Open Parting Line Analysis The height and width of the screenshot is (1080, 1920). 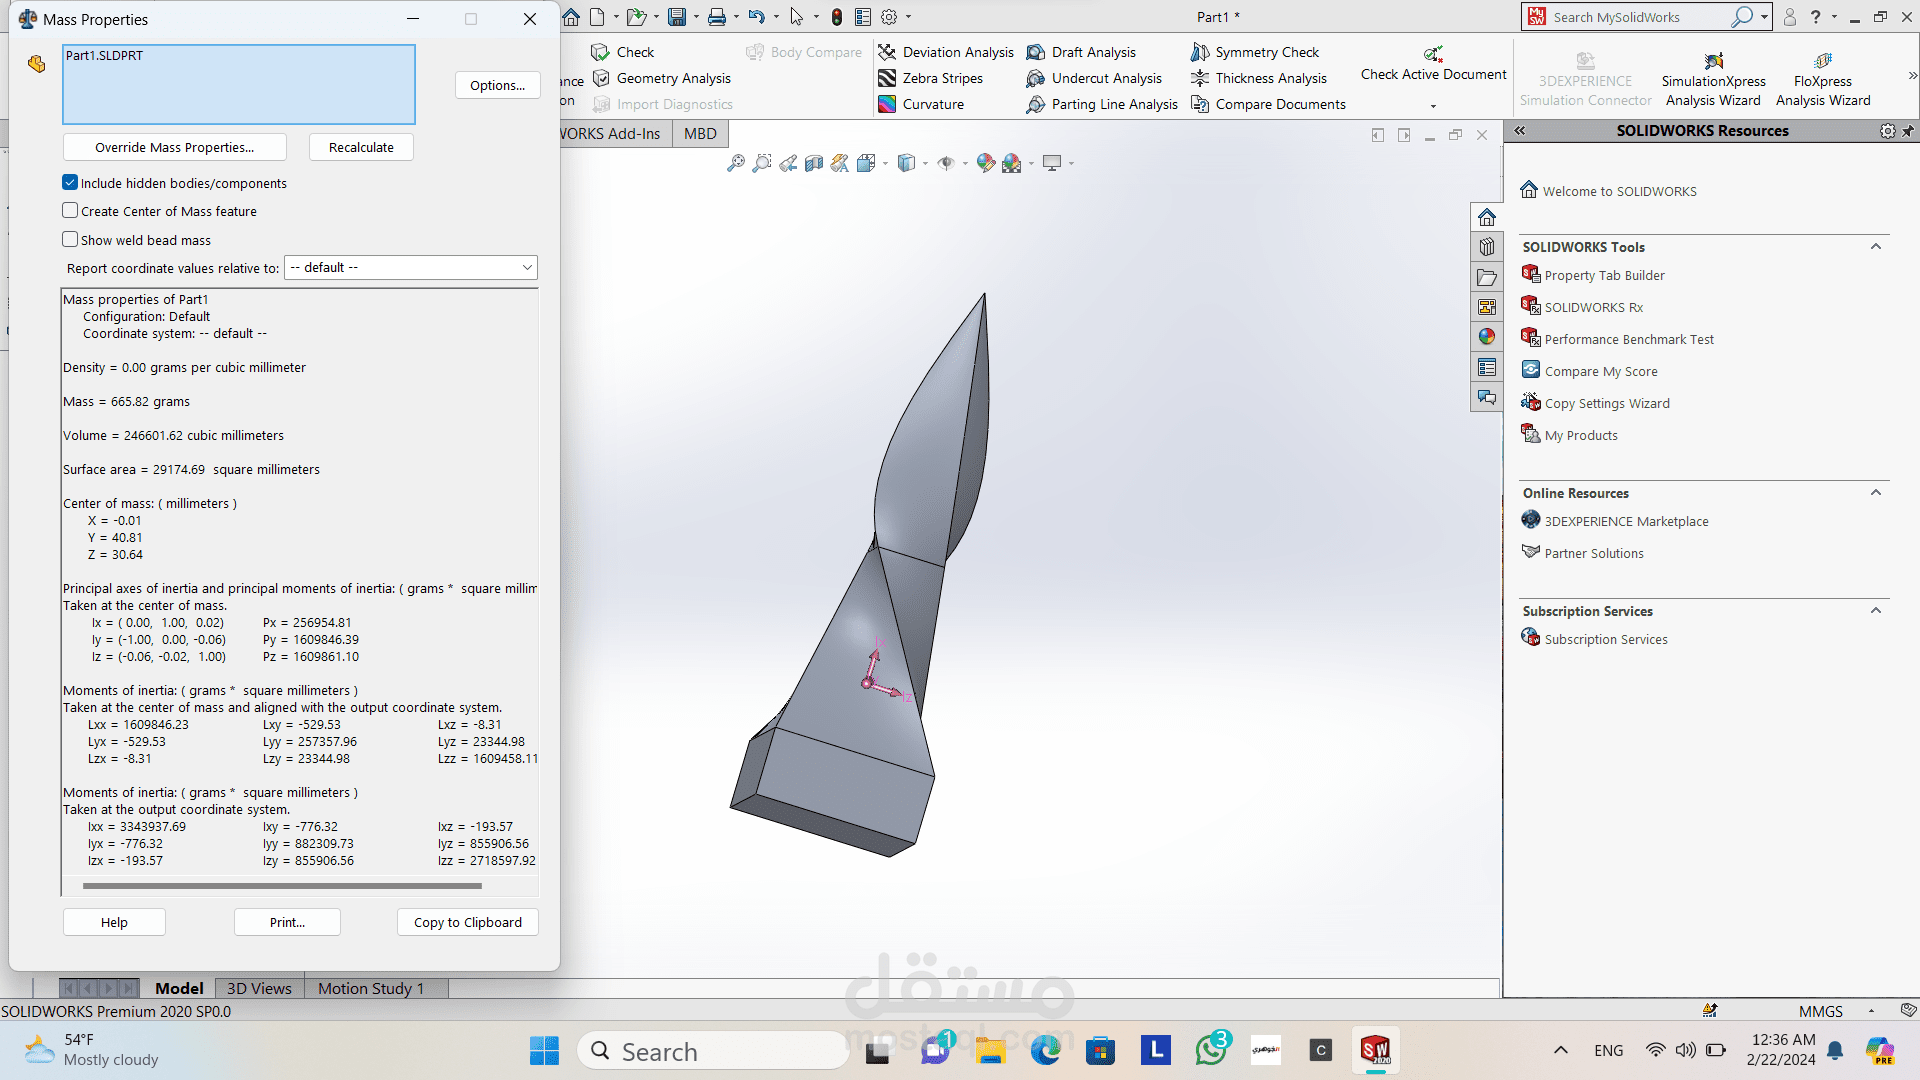tap(1102, 104)
